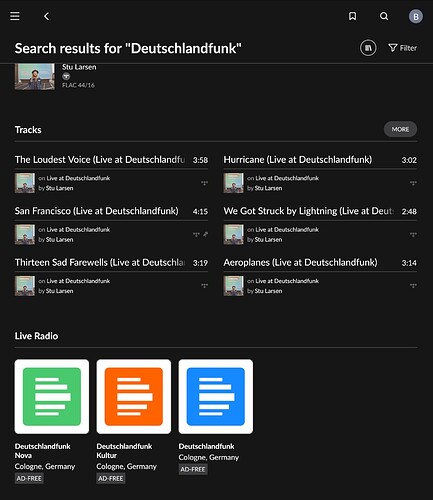Open the orange Deutschlandfunk Kultur station tile

point(134,396)
